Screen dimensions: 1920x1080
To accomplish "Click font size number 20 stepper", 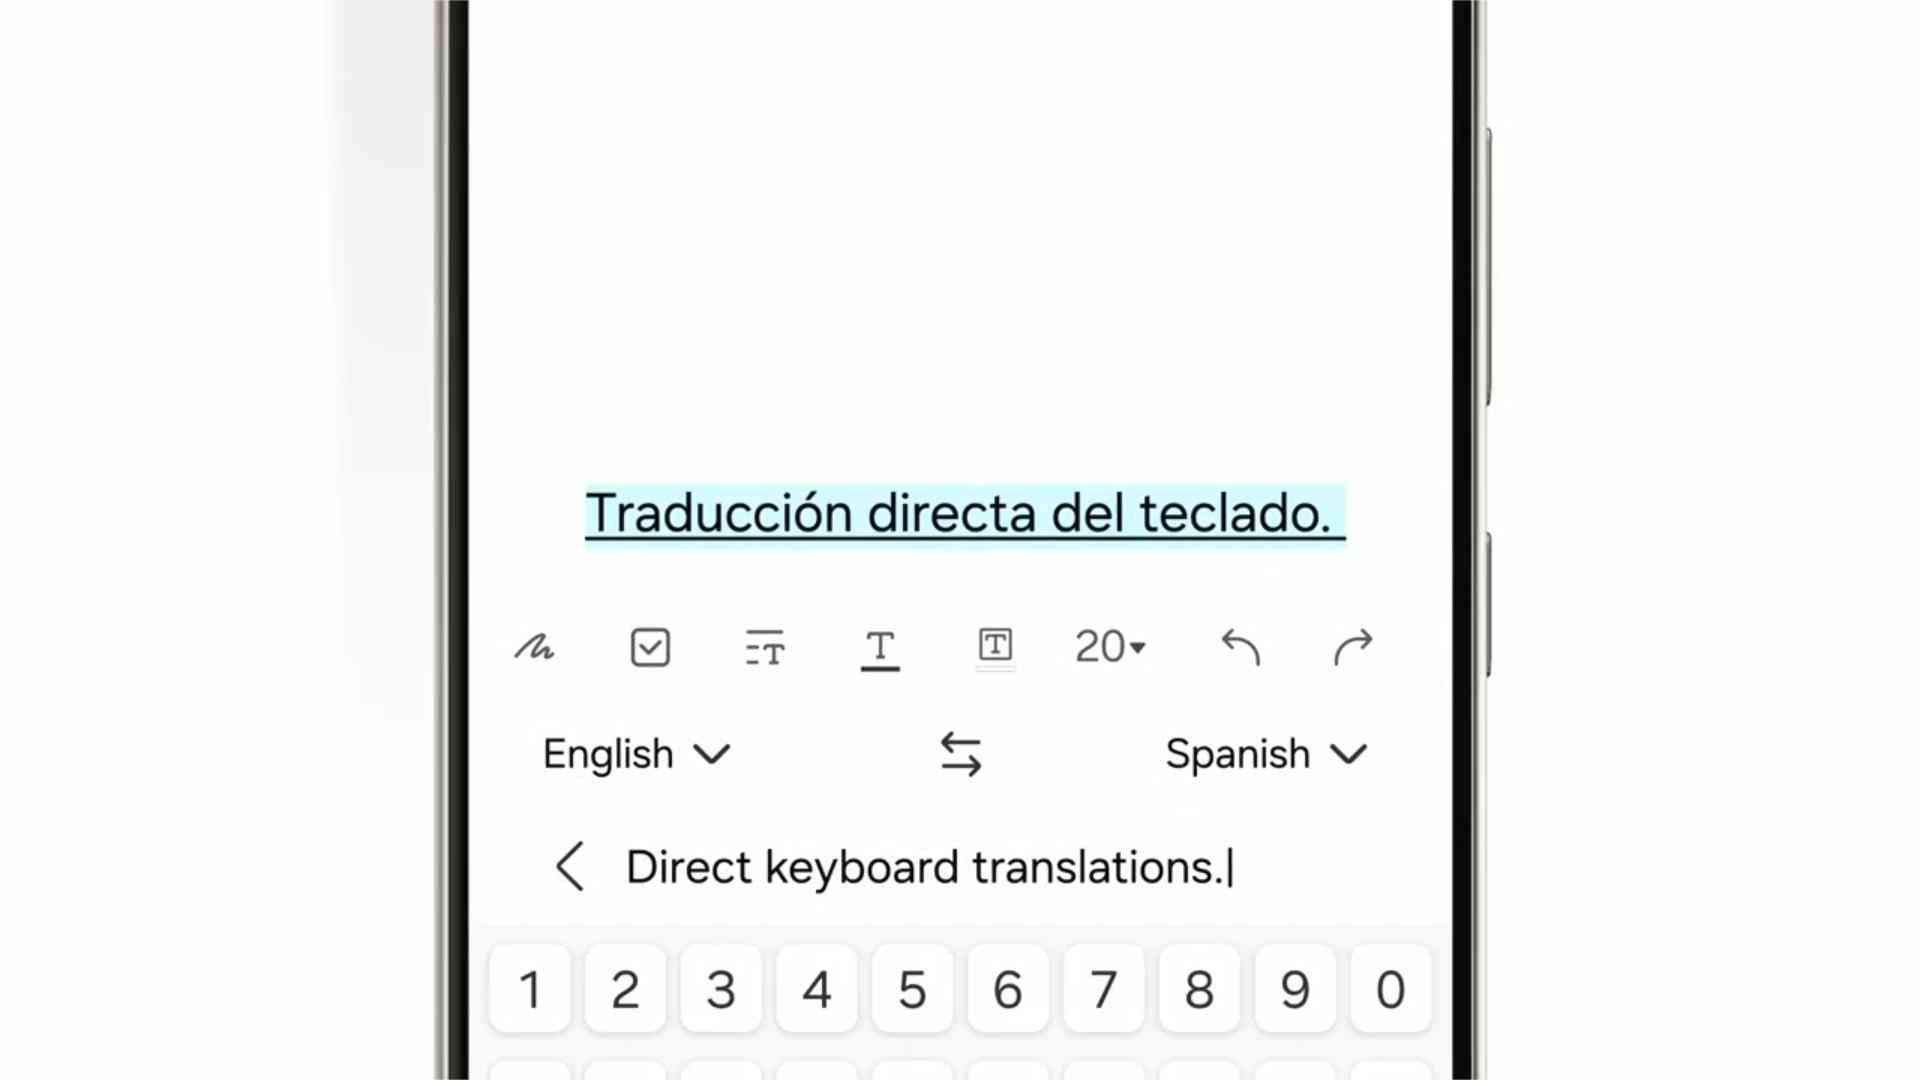I will coord(1108,647).
